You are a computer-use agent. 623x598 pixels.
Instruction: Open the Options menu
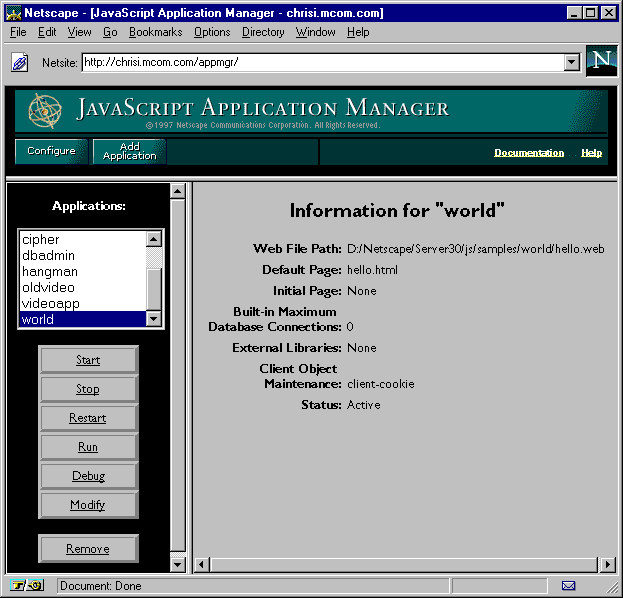coord(212,32)
